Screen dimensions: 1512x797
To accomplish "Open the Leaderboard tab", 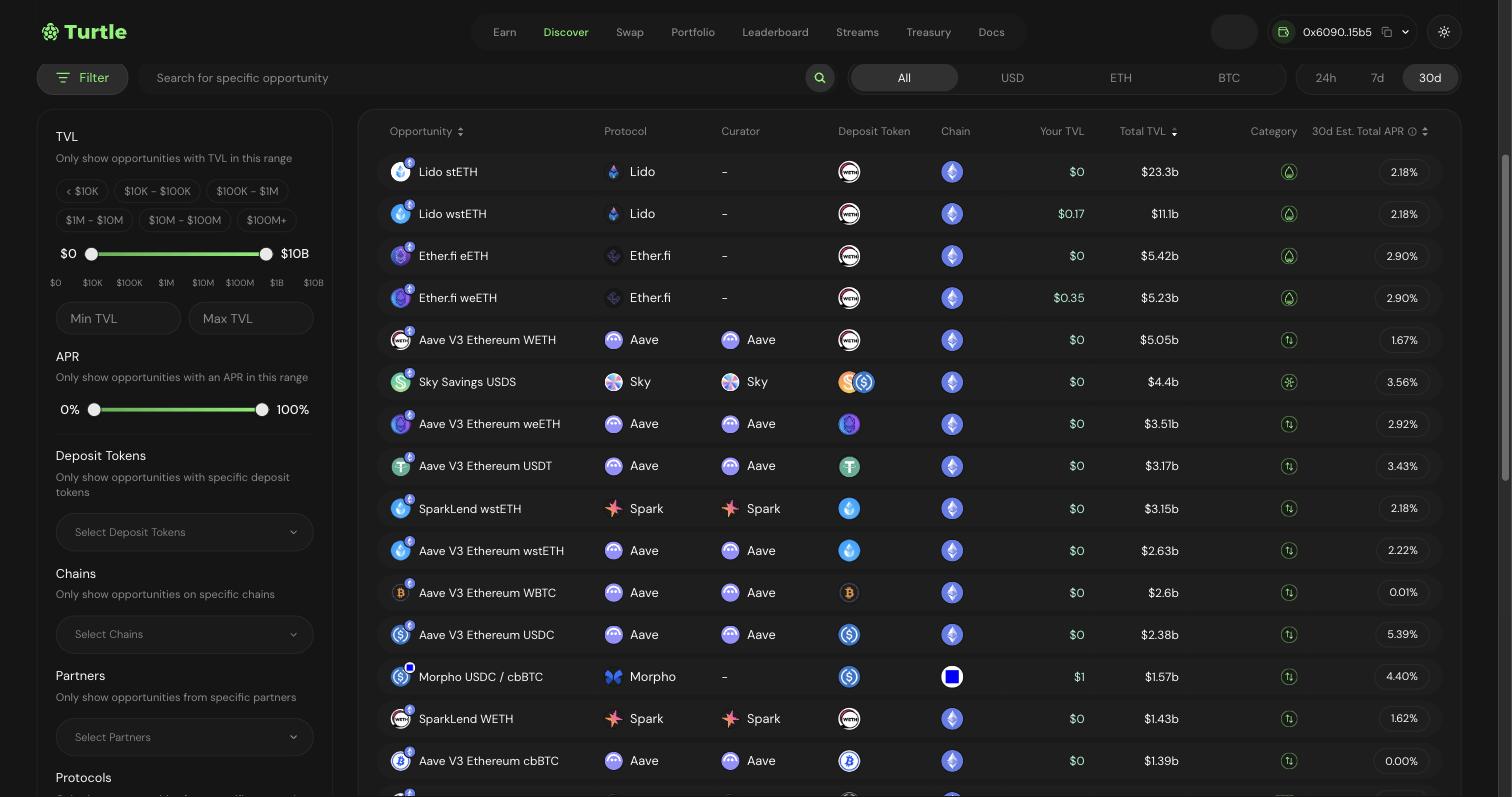I will pyautogui.click(x=775, y=32).
